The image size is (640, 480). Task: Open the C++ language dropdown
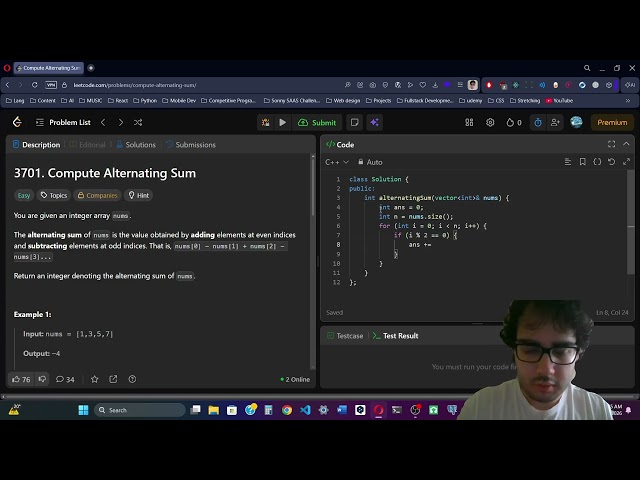(337, 162)
